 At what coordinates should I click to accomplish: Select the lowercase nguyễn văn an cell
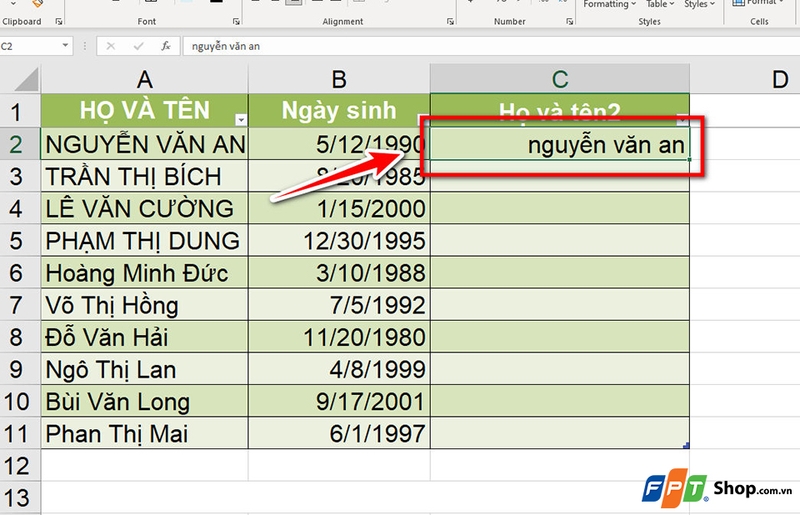560,144
